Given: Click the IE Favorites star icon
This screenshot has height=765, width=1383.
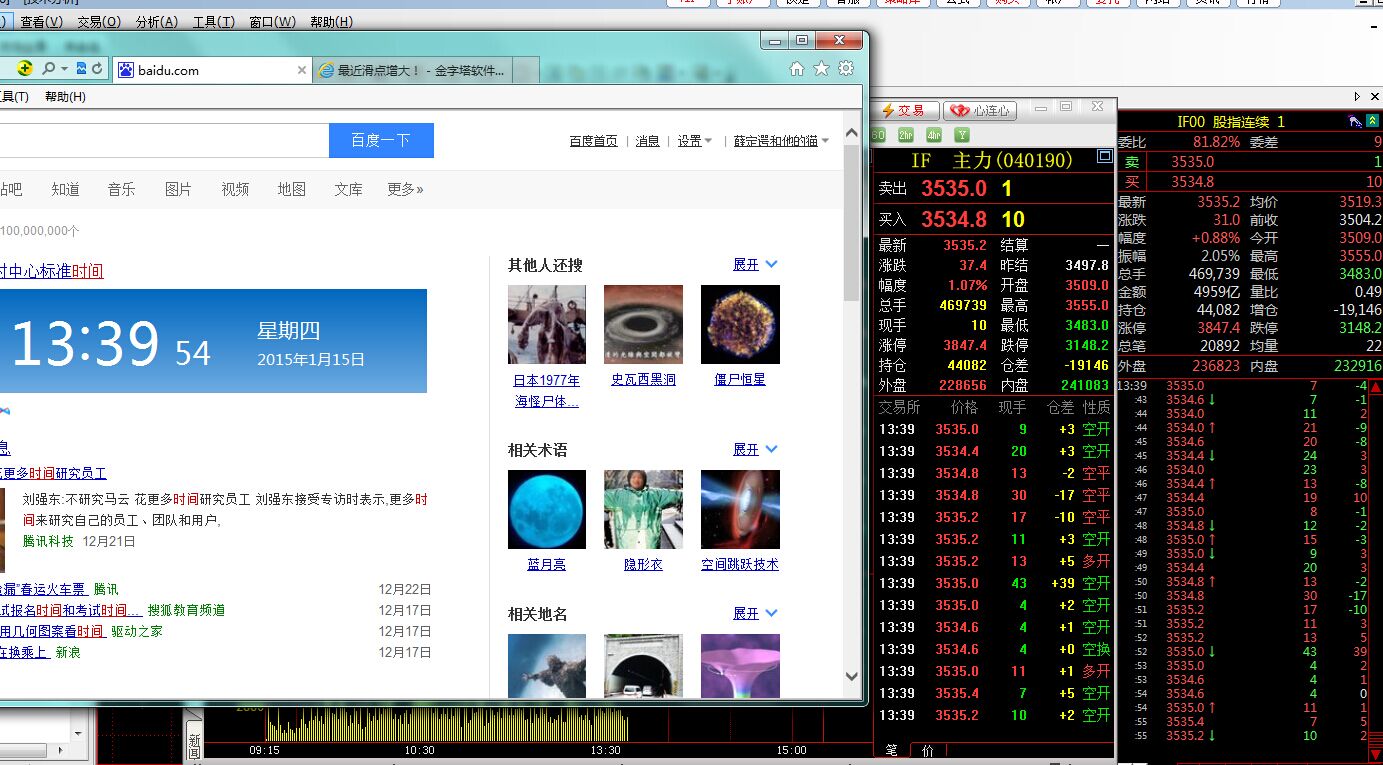Looking at the screenshot, I should point(821,69).
